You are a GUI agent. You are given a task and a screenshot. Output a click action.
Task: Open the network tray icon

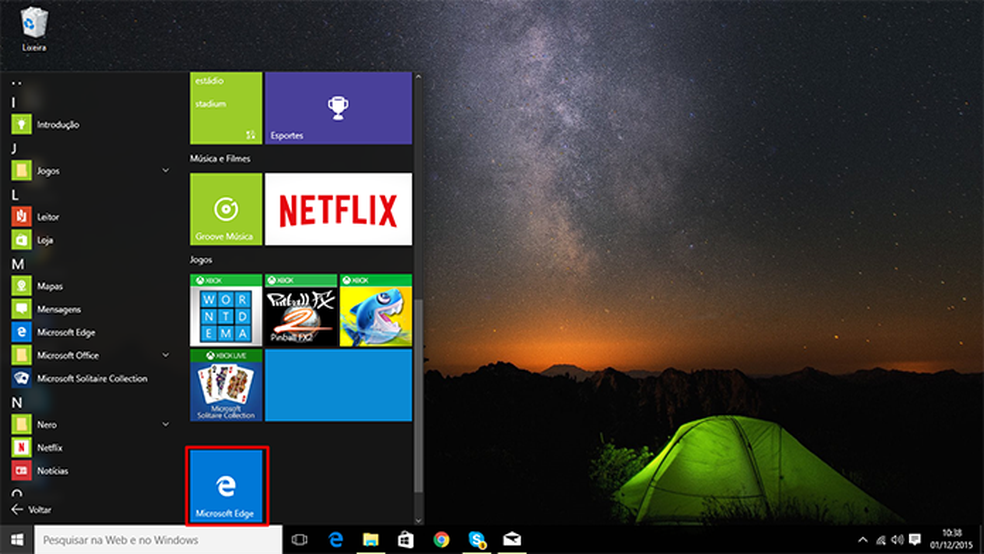(x=881, y=540)
